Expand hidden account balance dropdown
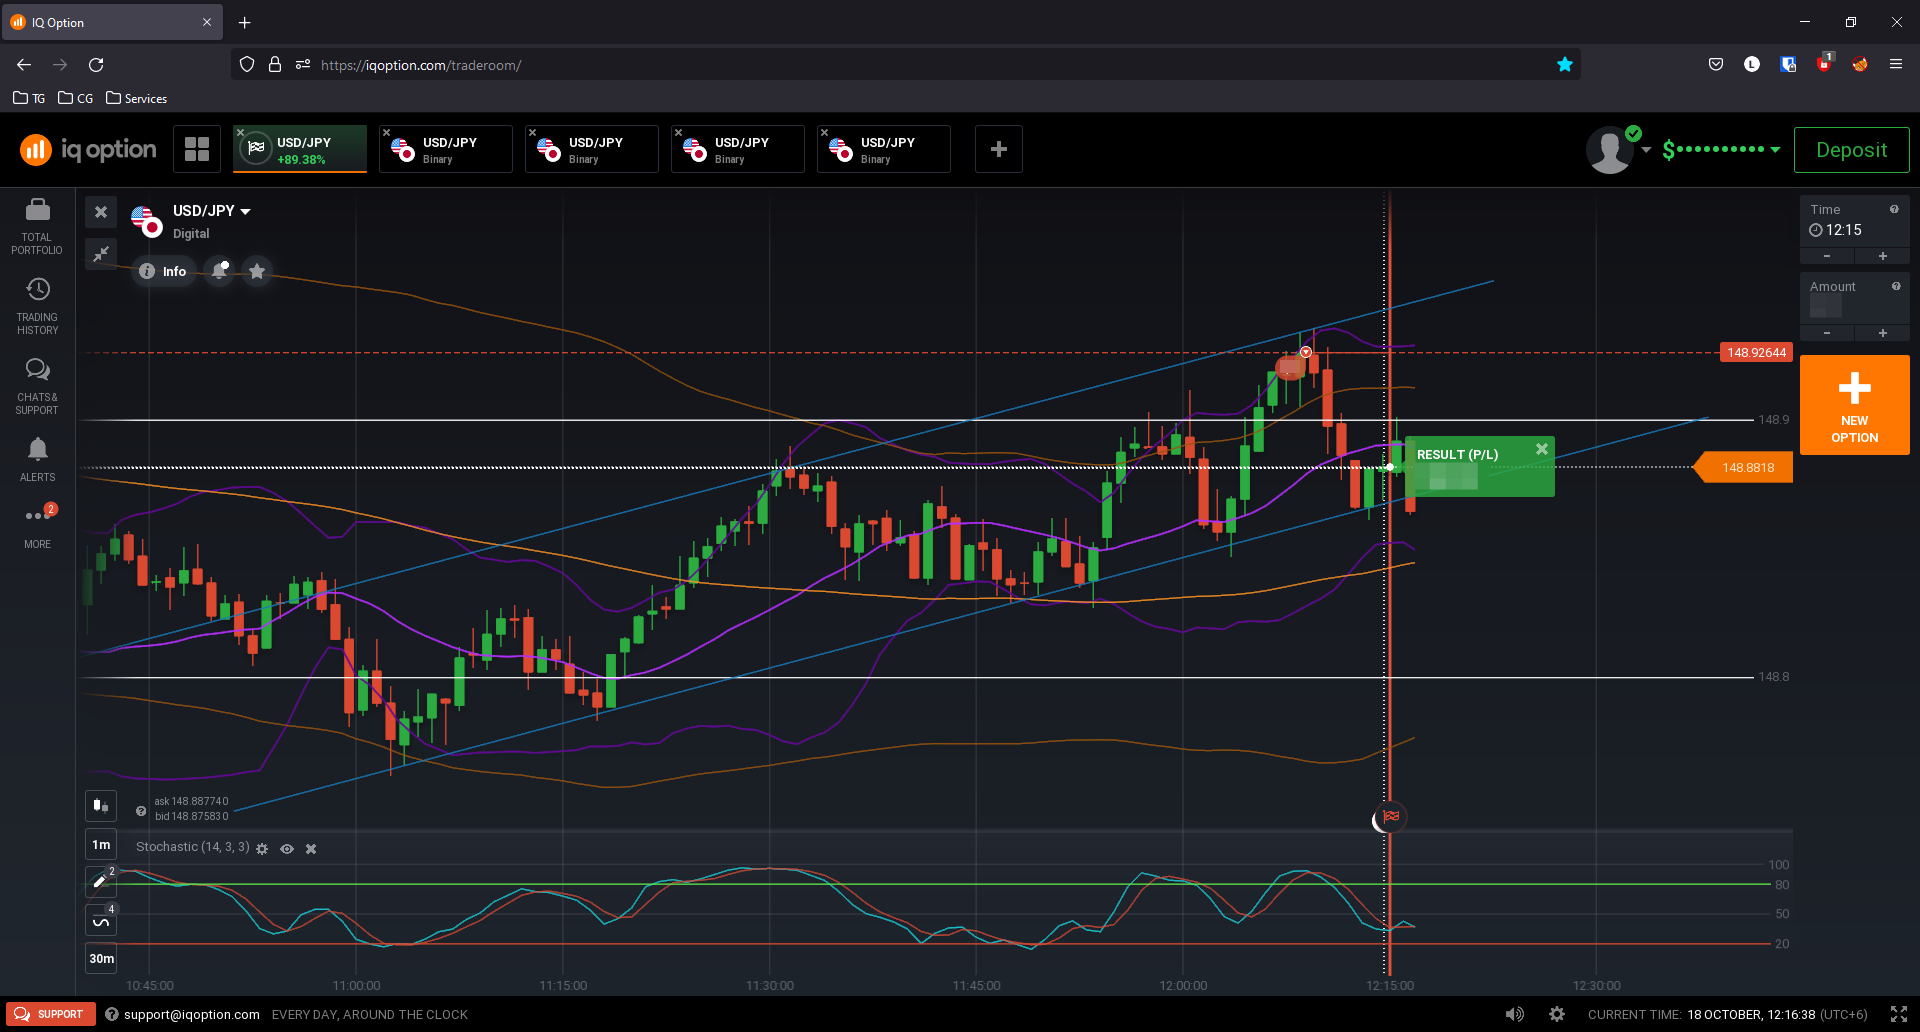This screenshot has width=1920, height=1032. (1721, 150)
